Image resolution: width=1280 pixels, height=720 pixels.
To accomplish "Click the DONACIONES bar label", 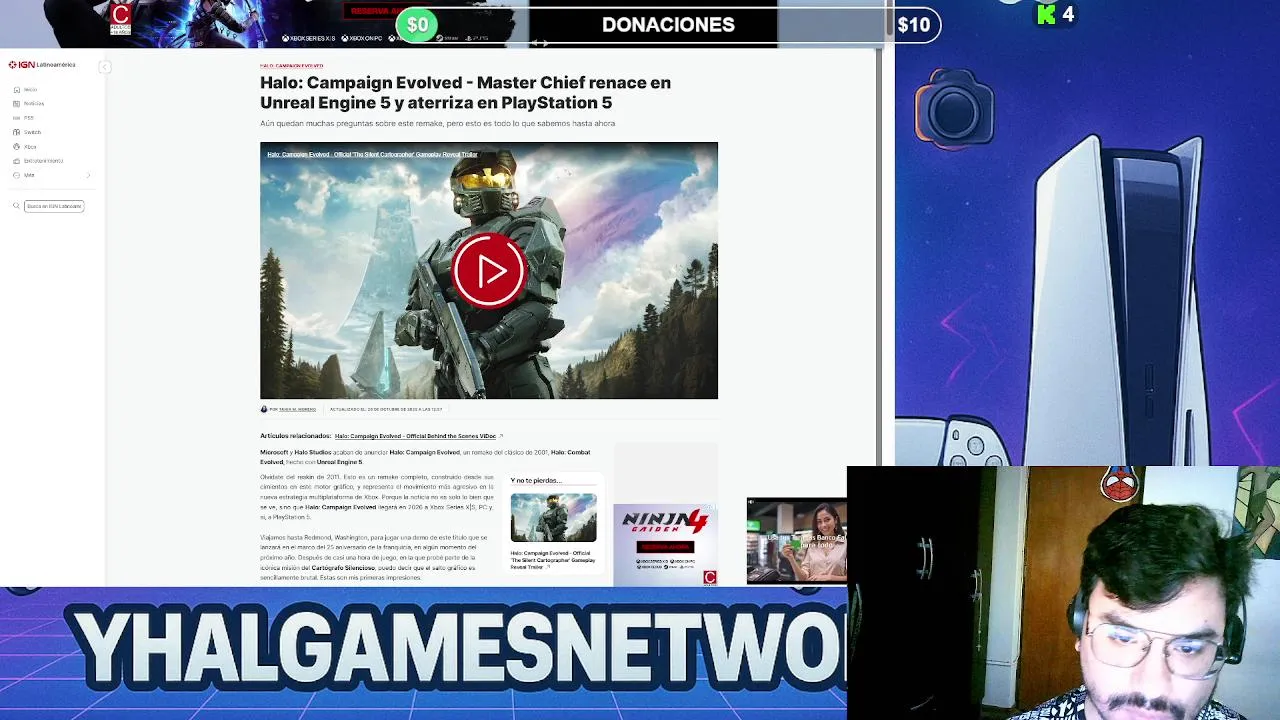I will coord(668,25).
